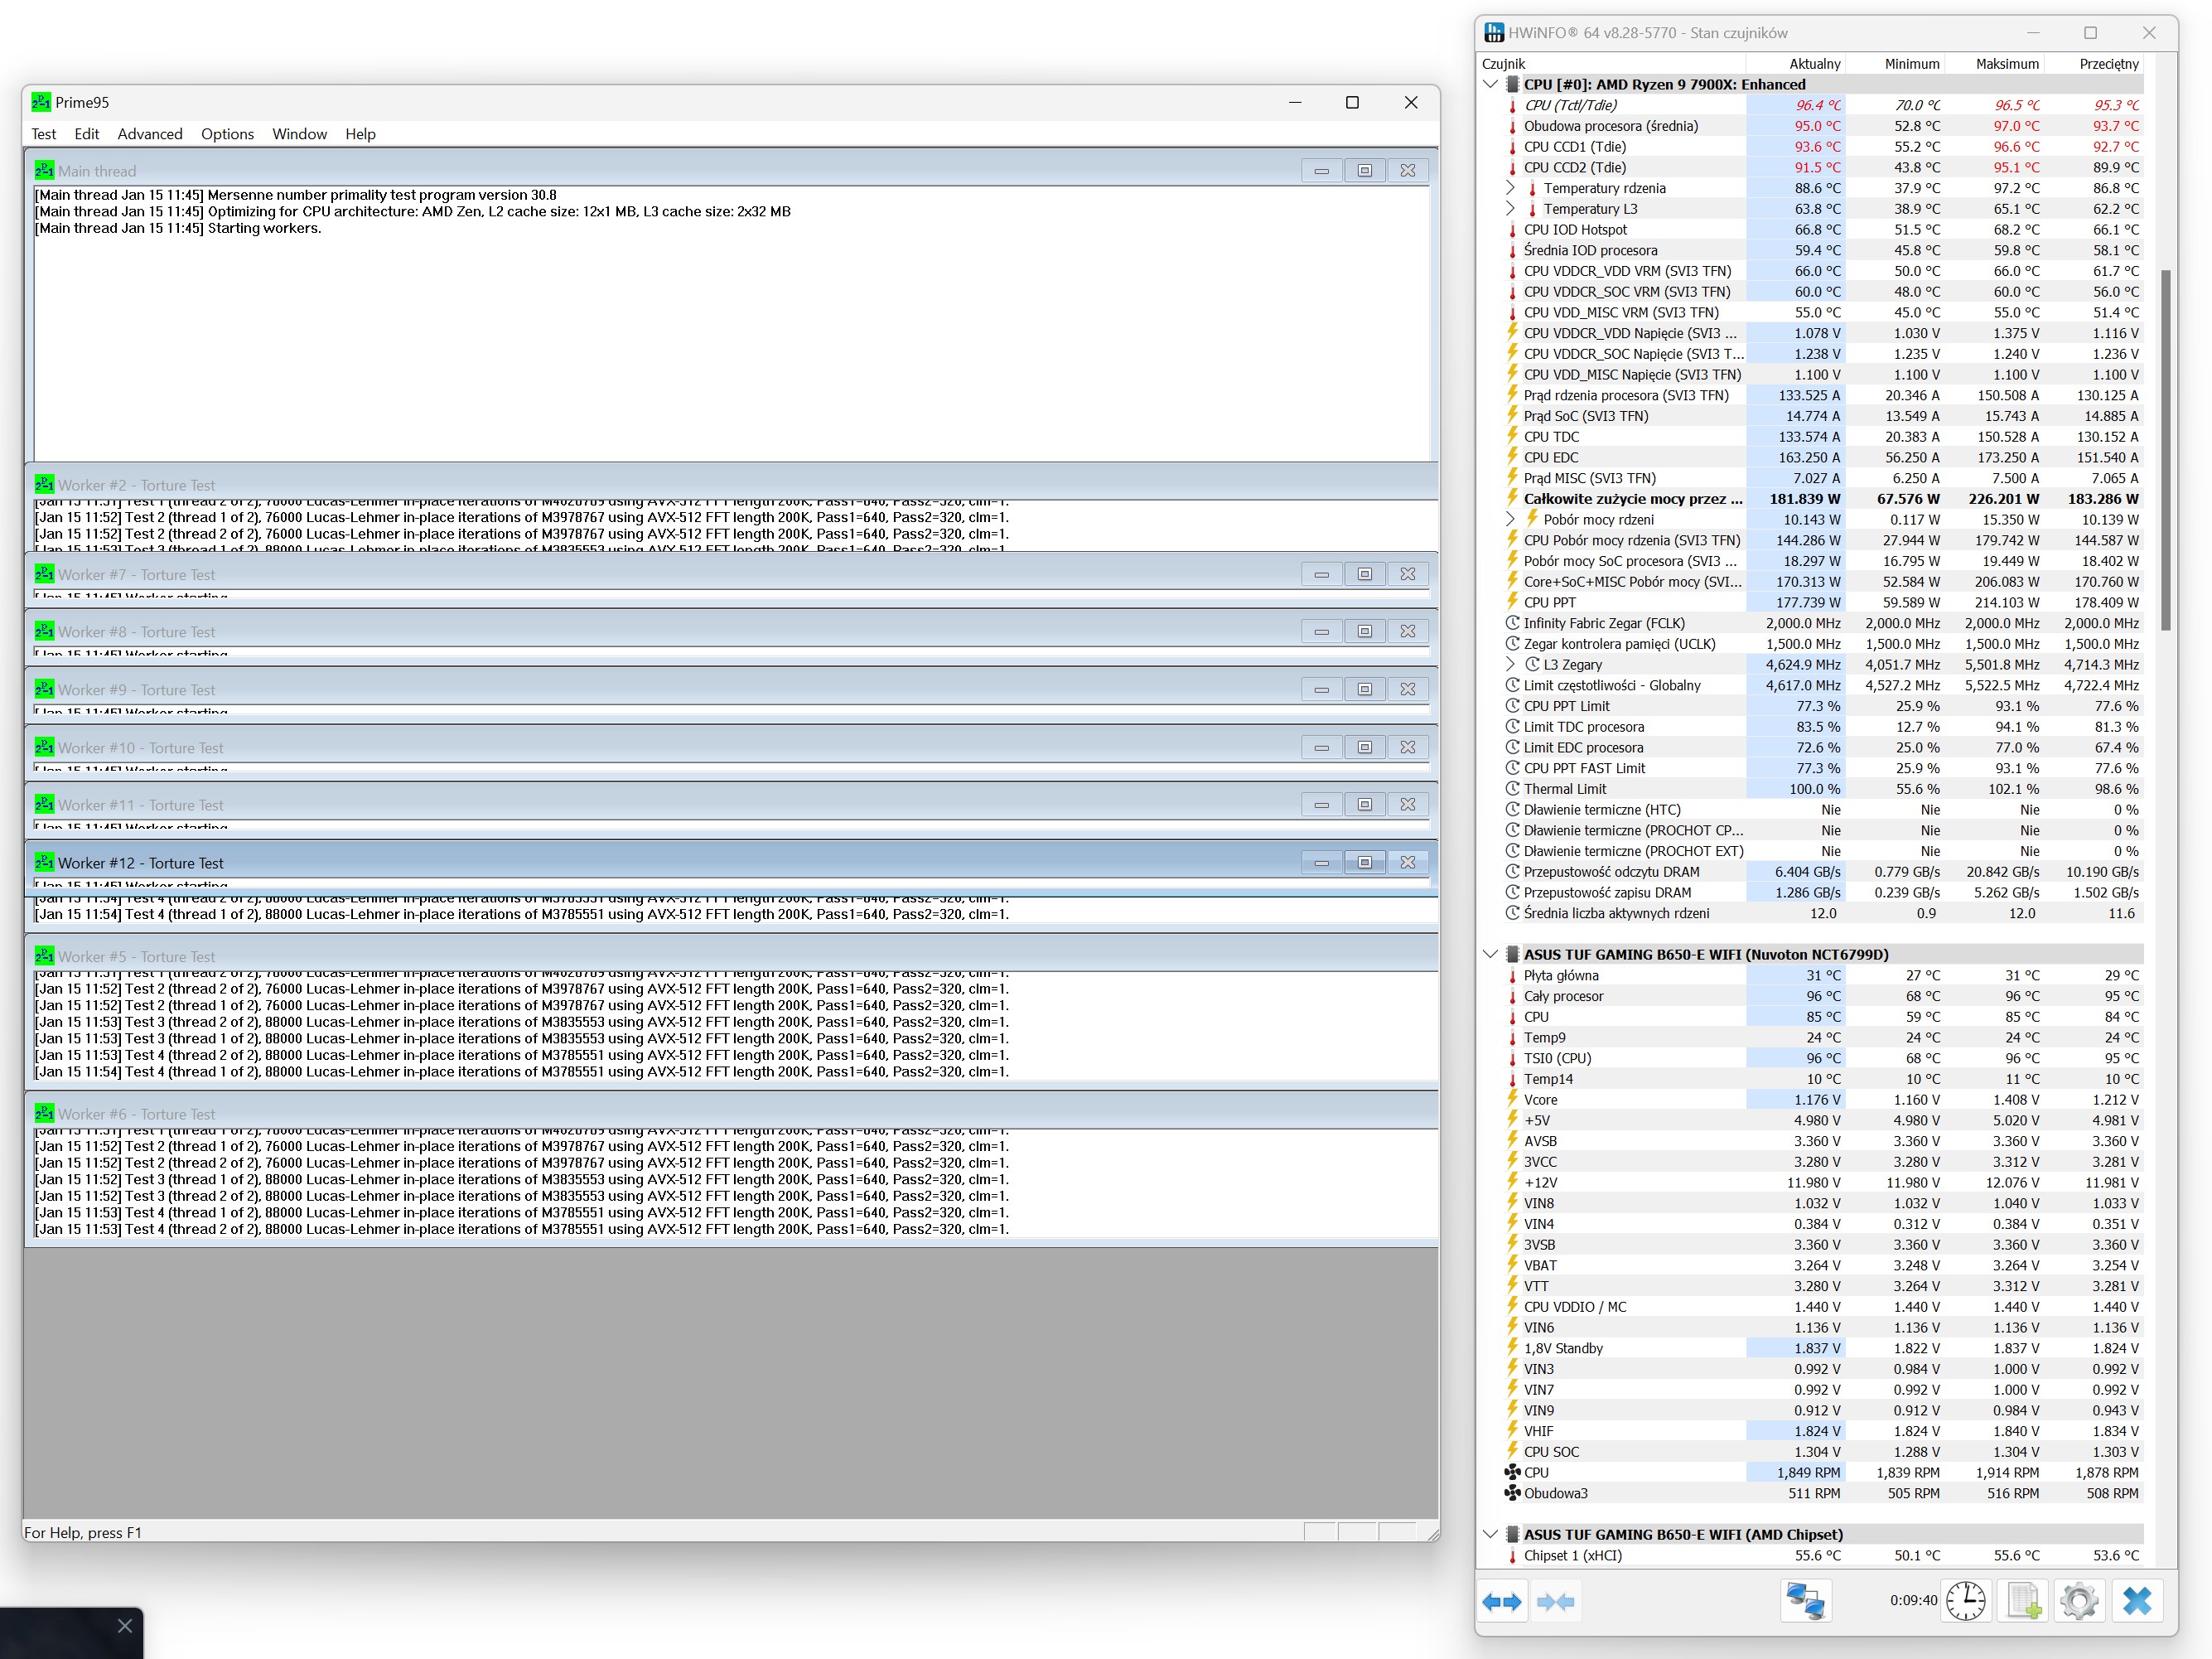Open the Options menu in Prime95
The image size is (2212, 1659).
pos(227,134)
